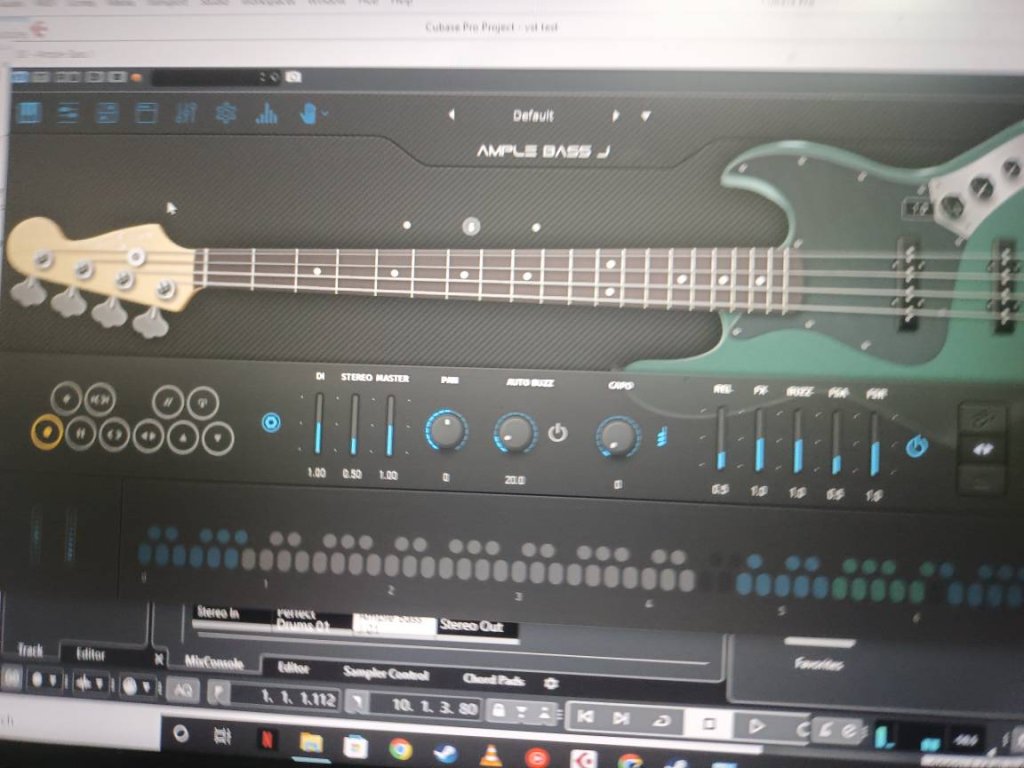Adjust the BUZZ slider

coord(798,441)
